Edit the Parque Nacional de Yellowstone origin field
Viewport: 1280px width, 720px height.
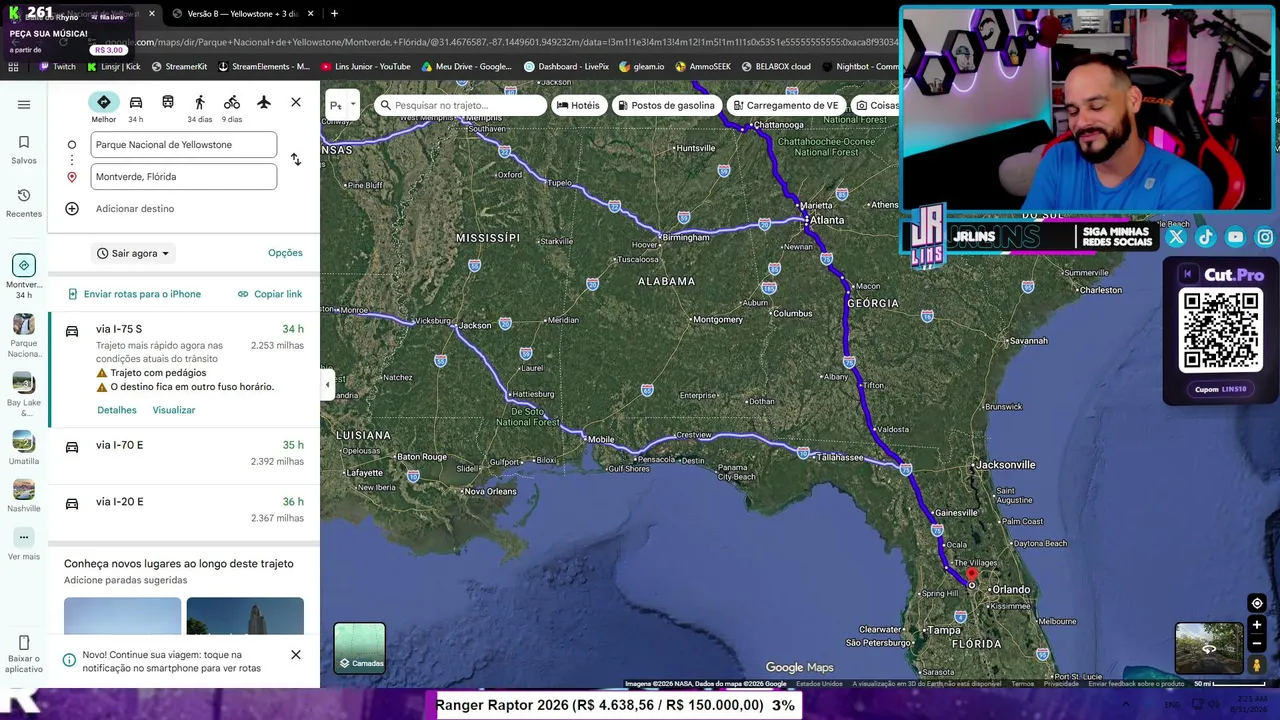coord(184,145)
